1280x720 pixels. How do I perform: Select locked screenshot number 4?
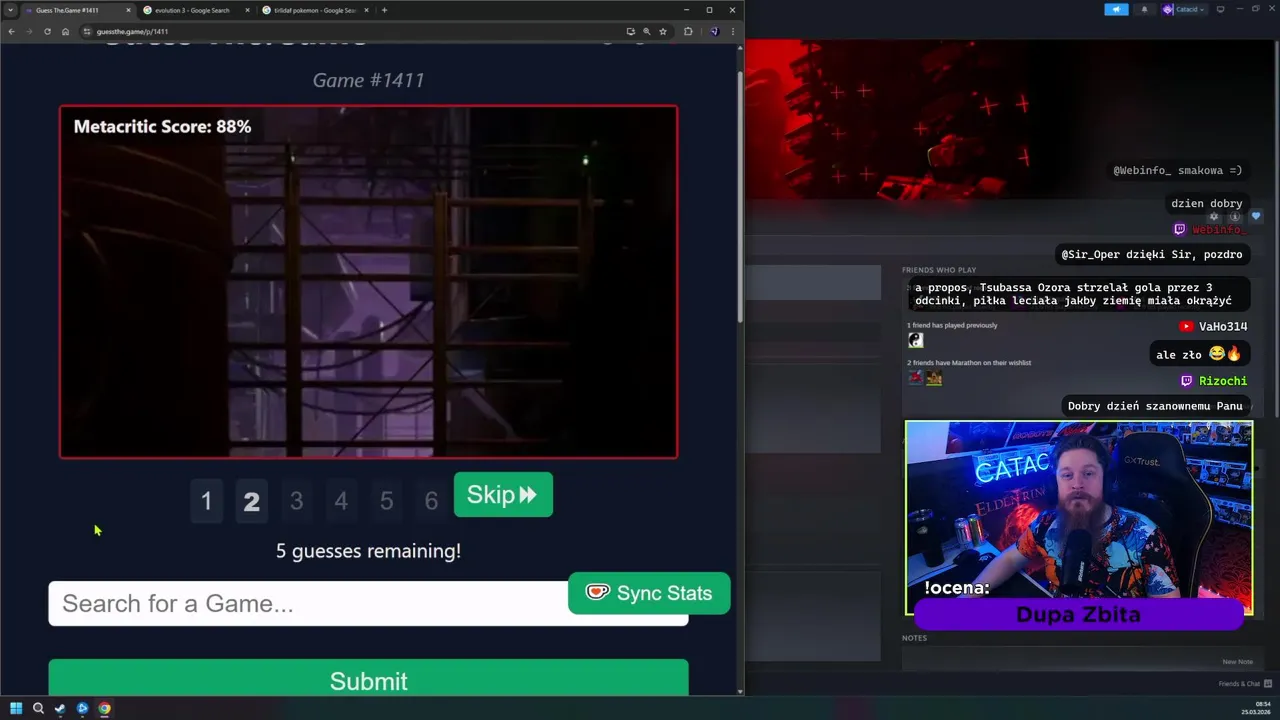tap(341, 500)
